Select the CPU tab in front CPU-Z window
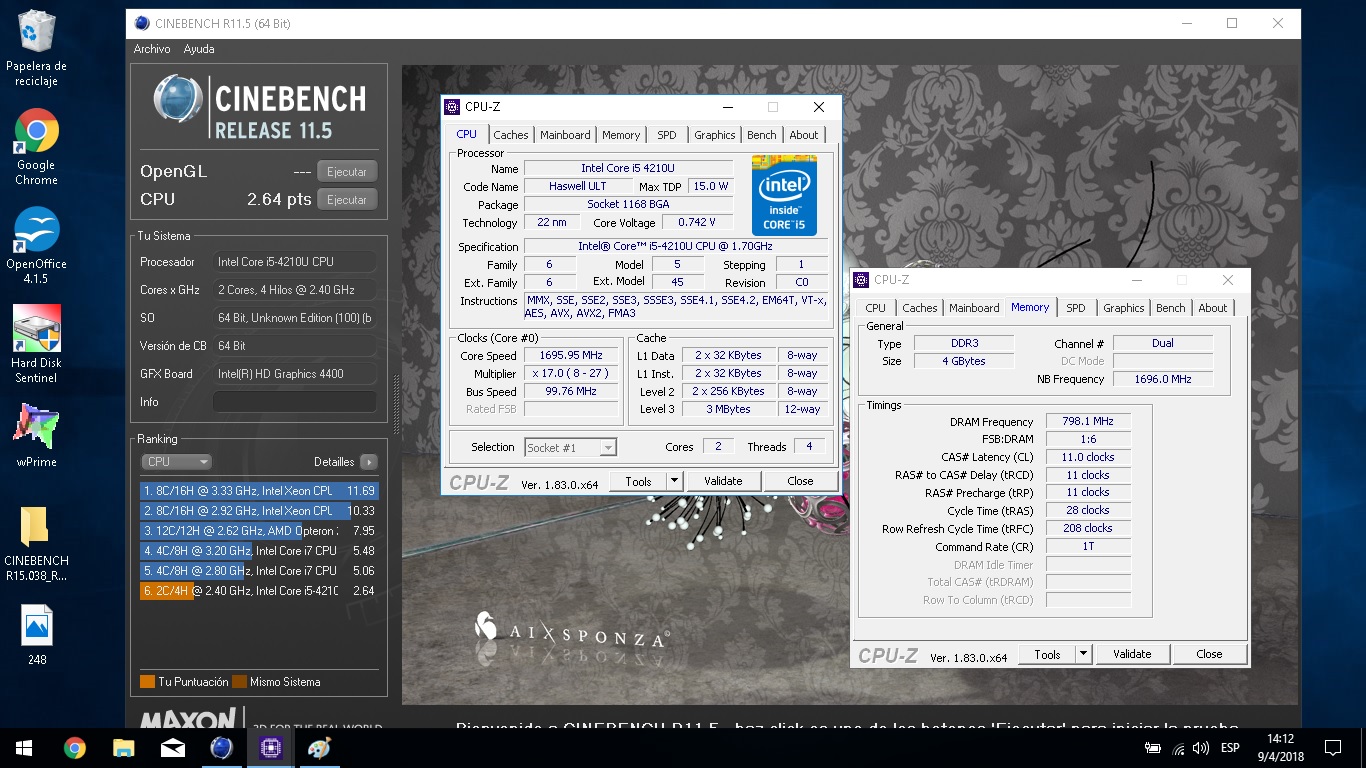This screenshot has width=1366, height=768. point(467,135)
